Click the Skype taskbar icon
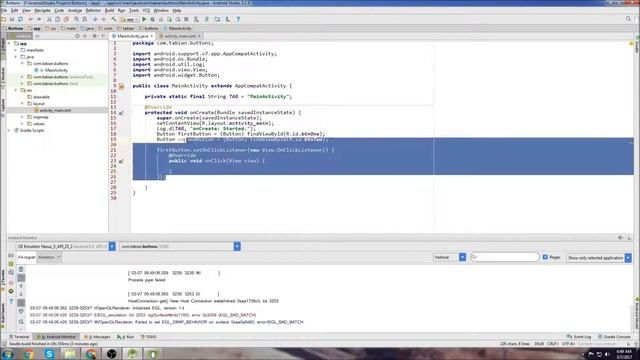This screenshot has width=640, height=360. pyautogui.click(x=49, y=354)
